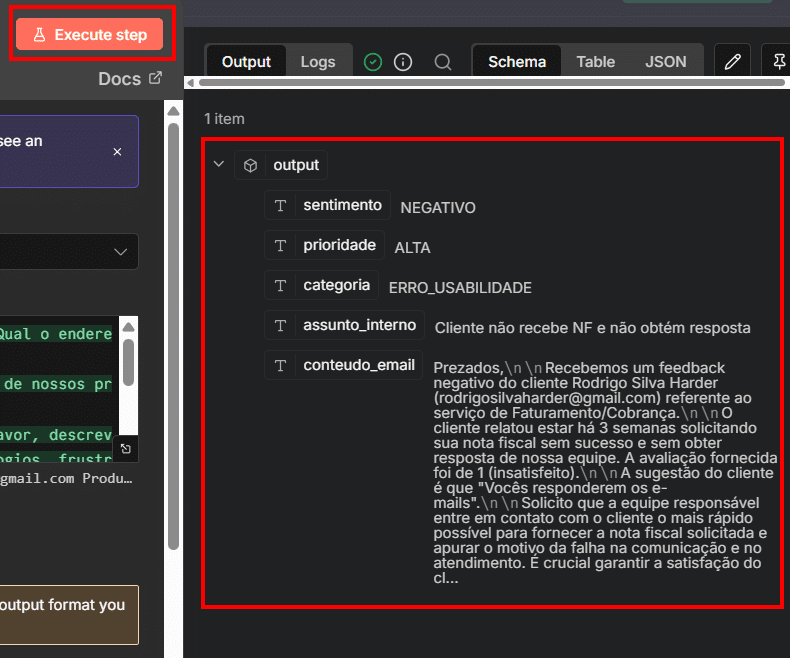This screenshot has width=790, height=658.
Task: Click the code editor text area
Action: click(x=59, y=388)
